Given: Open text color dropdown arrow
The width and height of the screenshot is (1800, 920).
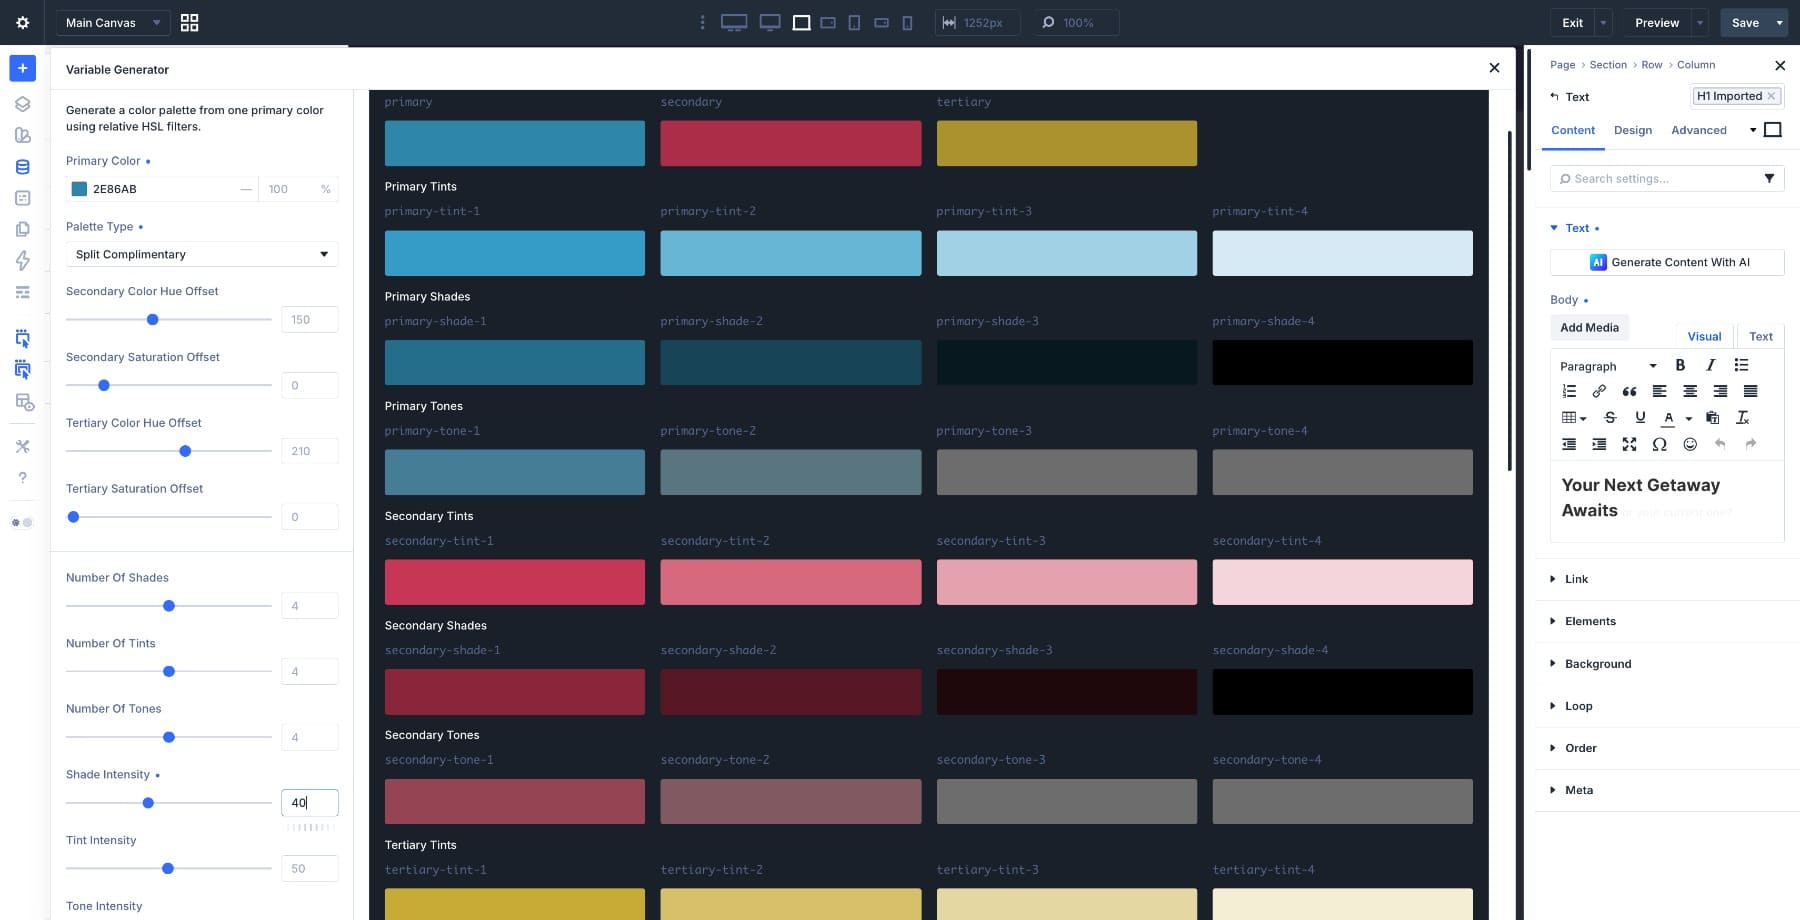Looking at the screenshot, I should point(1688,418).
